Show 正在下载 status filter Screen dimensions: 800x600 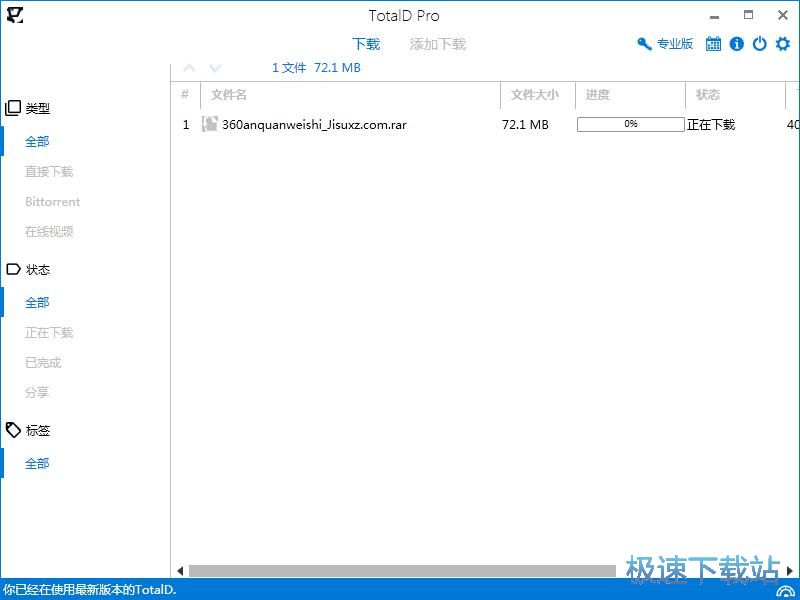point(49,333)
